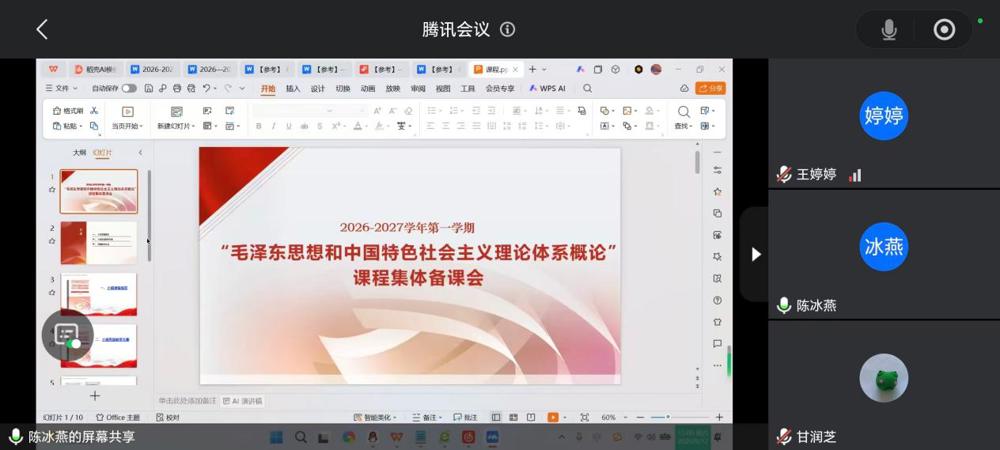Image resolution: width=1000 pixels, height=450 pixels.
Task: Switch to normal view icon in status bar
Action: point(496,417)
